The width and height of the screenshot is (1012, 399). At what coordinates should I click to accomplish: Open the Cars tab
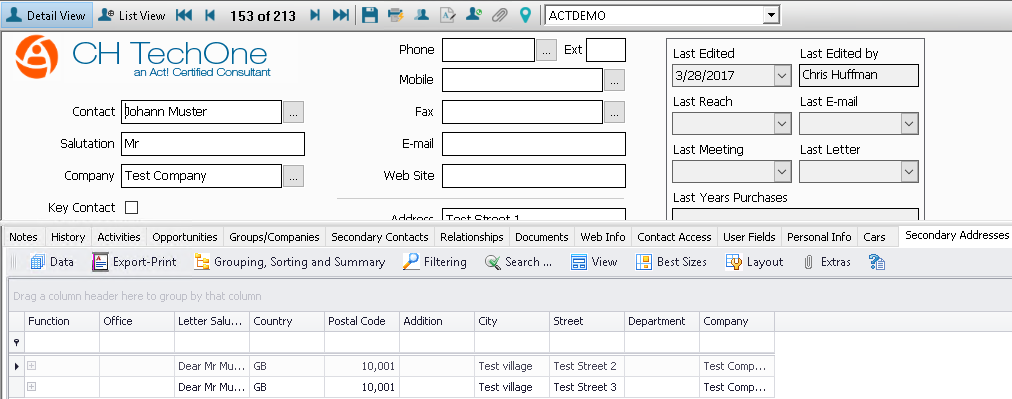pyautogui.click(x=875, y=237)
